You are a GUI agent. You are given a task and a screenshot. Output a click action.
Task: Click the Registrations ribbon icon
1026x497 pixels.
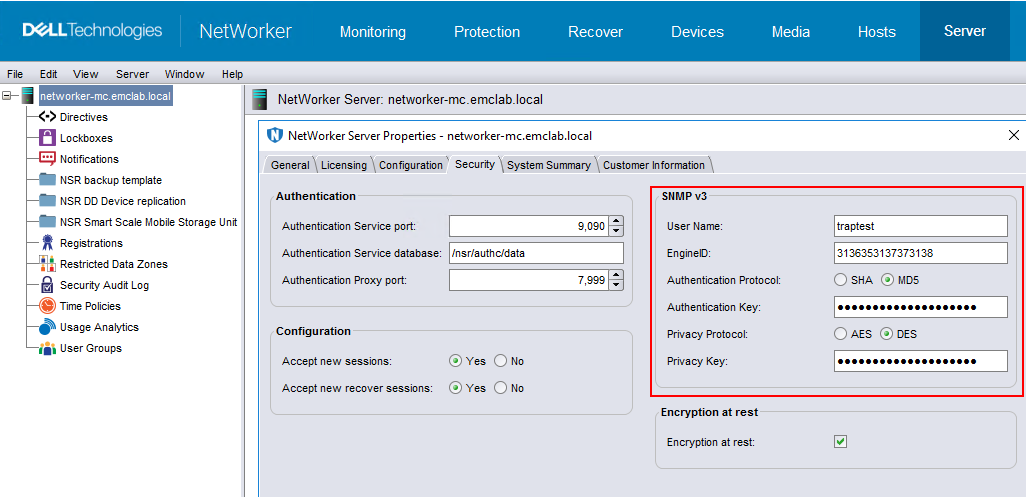[47, 243]
